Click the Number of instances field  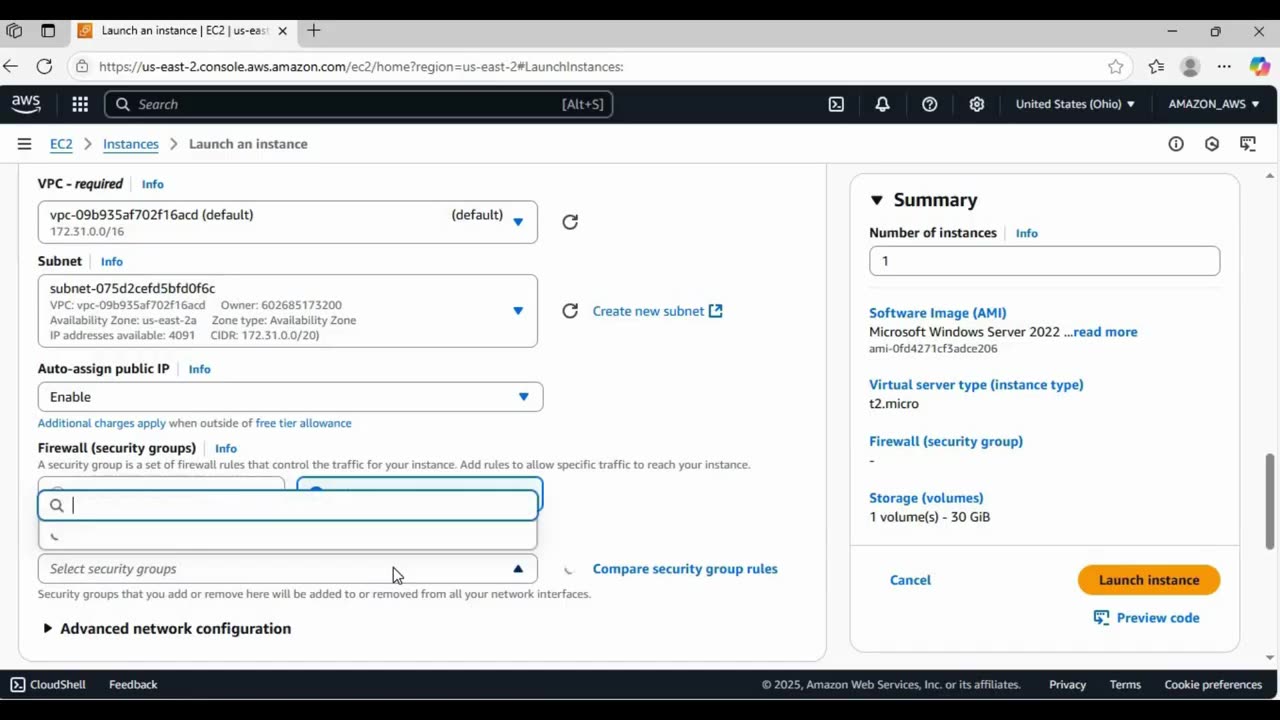(1044, 261)
